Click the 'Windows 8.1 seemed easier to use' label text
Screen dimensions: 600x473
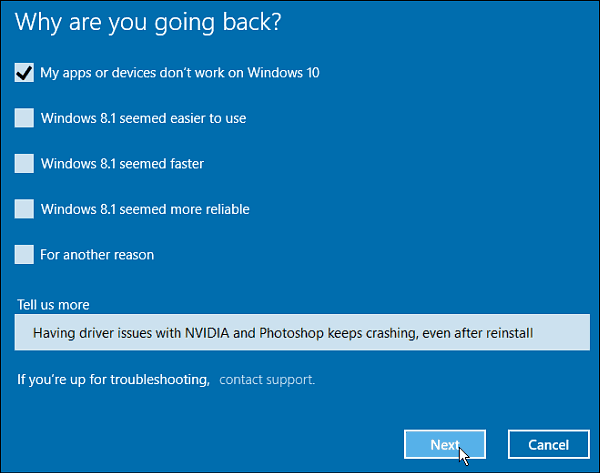(x=143, y=118)
